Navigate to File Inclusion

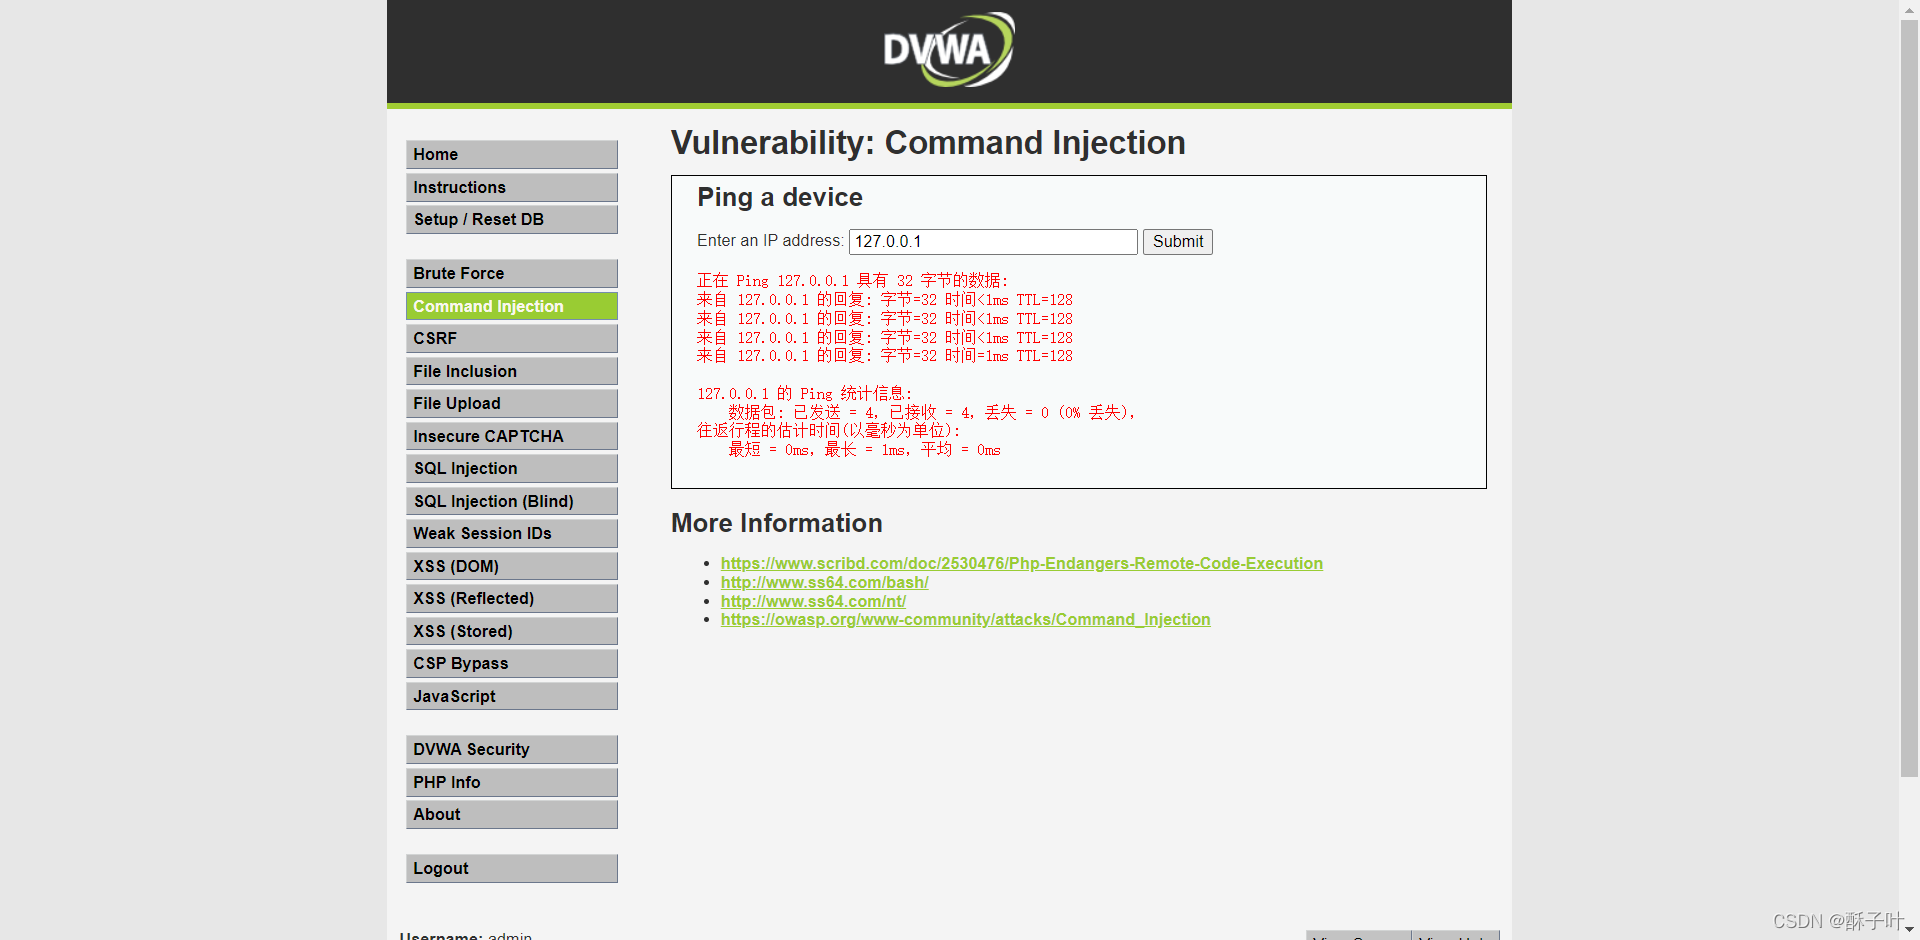coord(511,371)
